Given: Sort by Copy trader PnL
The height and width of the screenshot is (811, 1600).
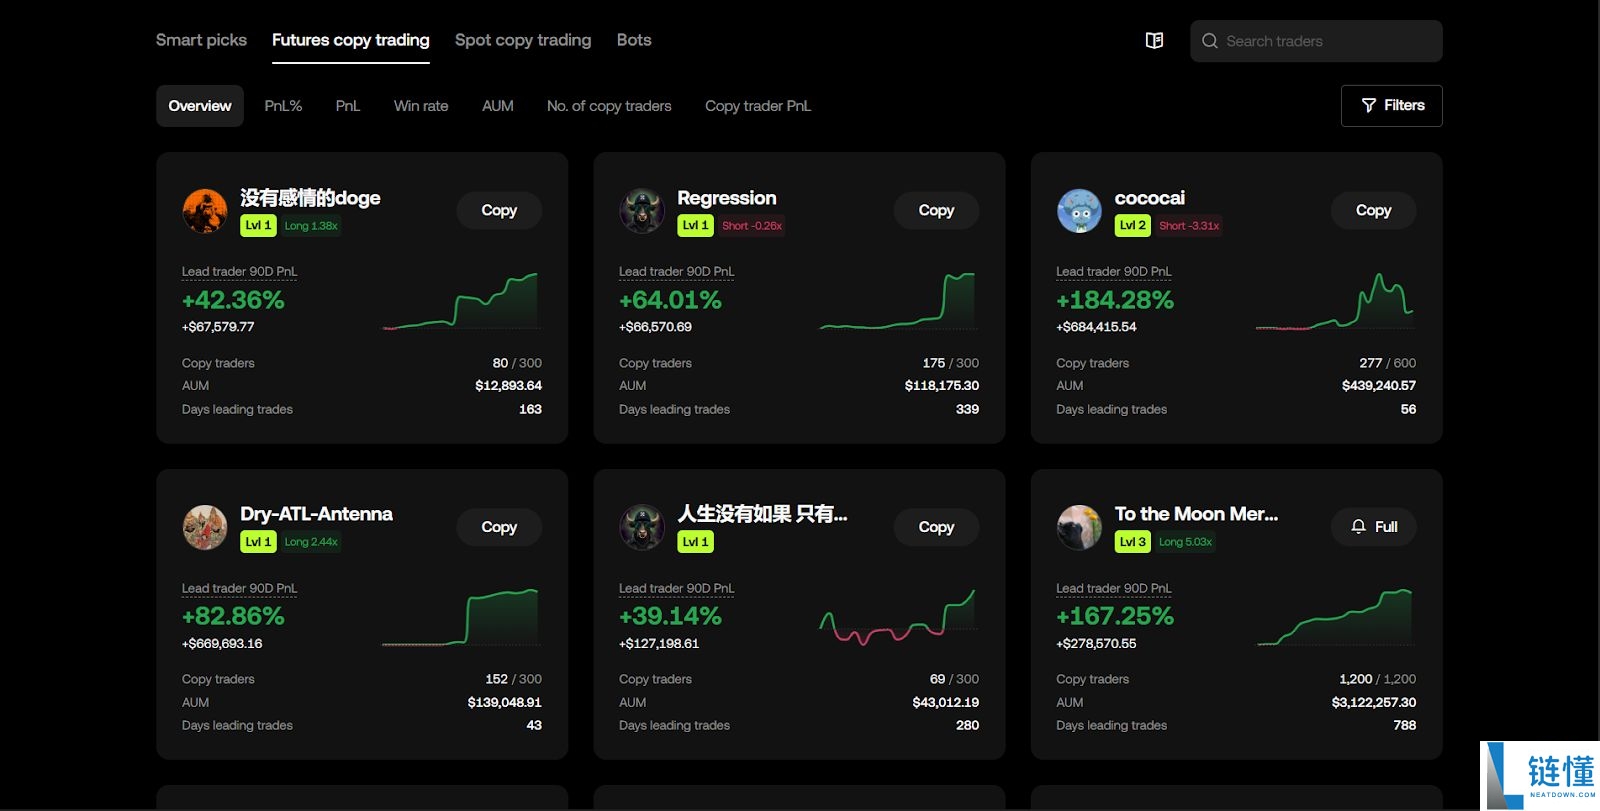Looking at the screenshot, I should (x=758, y=106).
